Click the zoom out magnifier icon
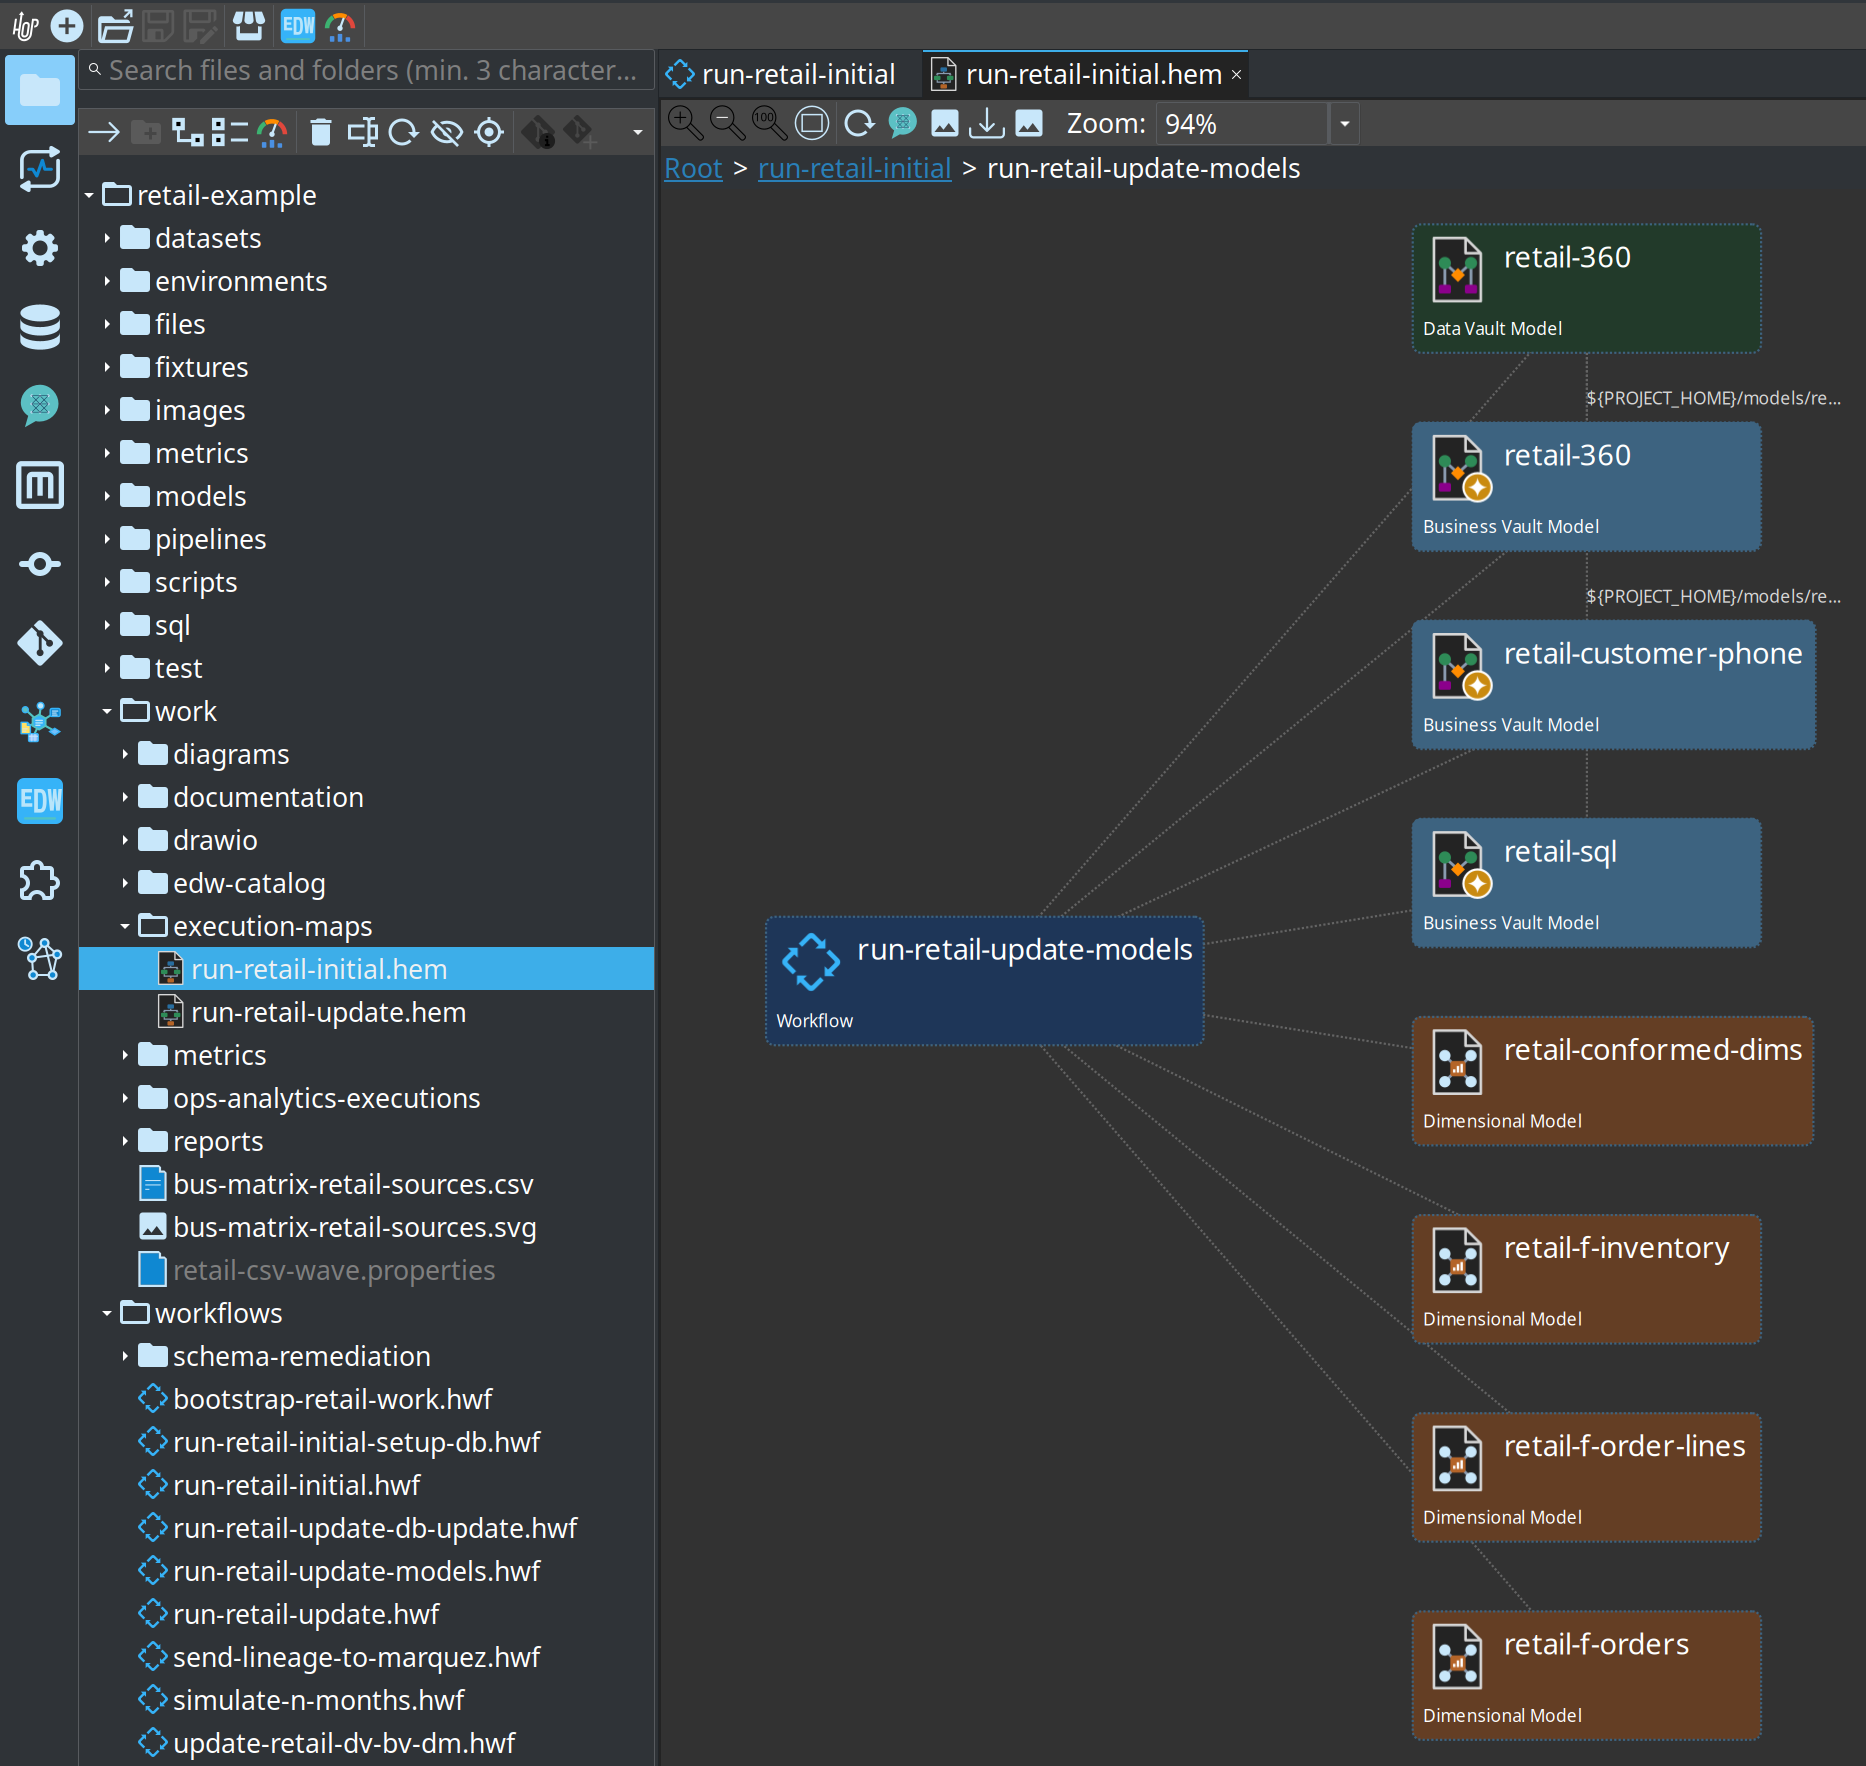The image size is (1866, 1766). pos(727,123)
